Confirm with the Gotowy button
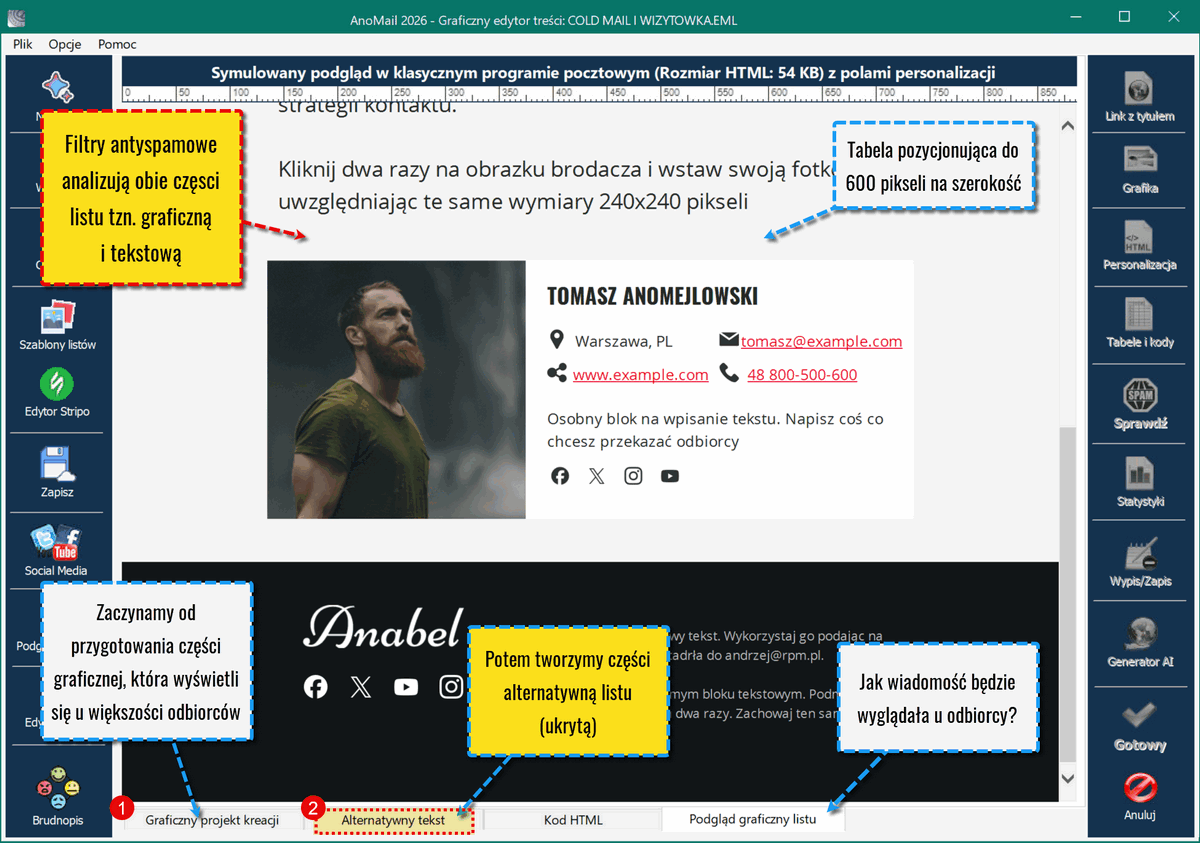 1139,726
